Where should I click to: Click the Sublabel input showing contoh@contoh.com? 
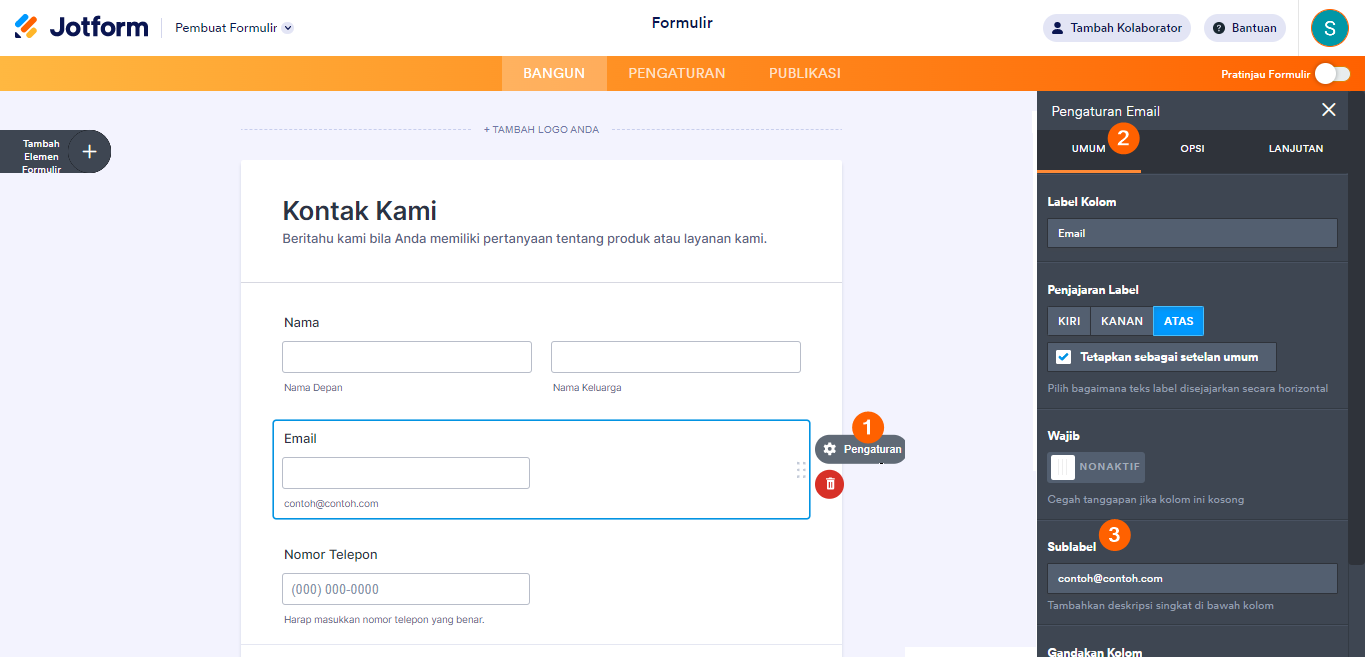coord(1191,577)
